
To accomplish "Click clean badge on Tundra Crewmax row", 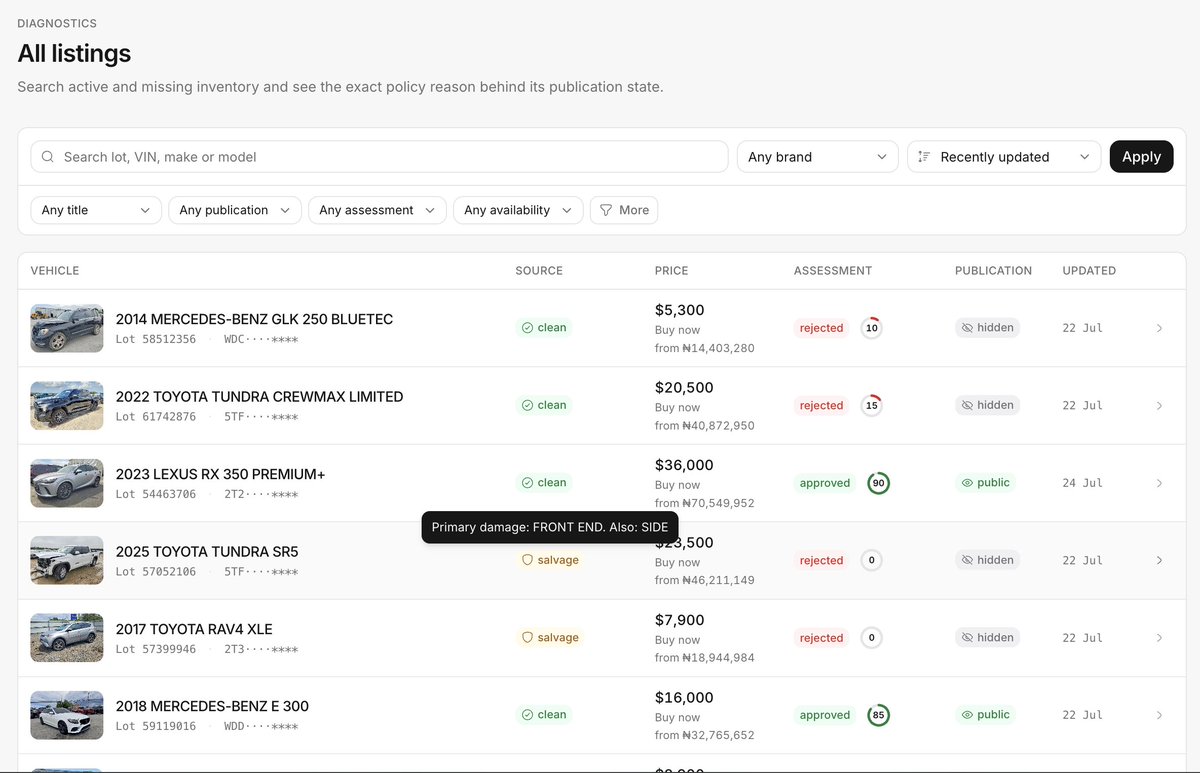I will click(x=544, y=405).
